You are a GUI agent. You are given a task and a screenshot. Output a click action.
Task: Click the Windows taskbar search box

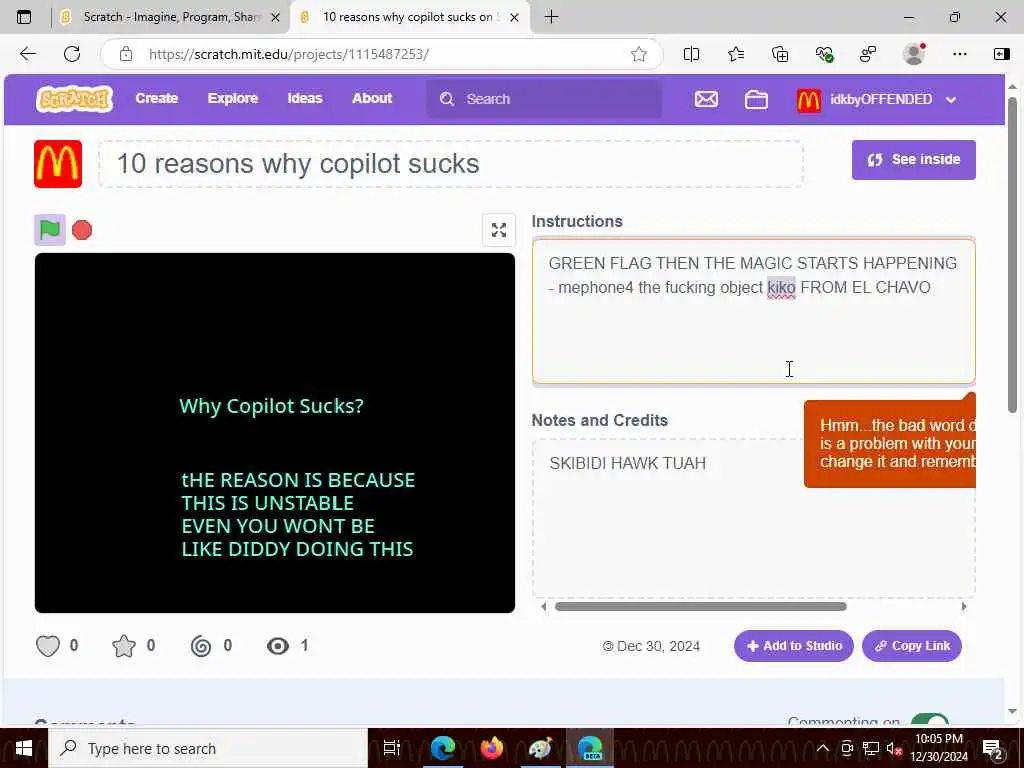tap(208, 748)
